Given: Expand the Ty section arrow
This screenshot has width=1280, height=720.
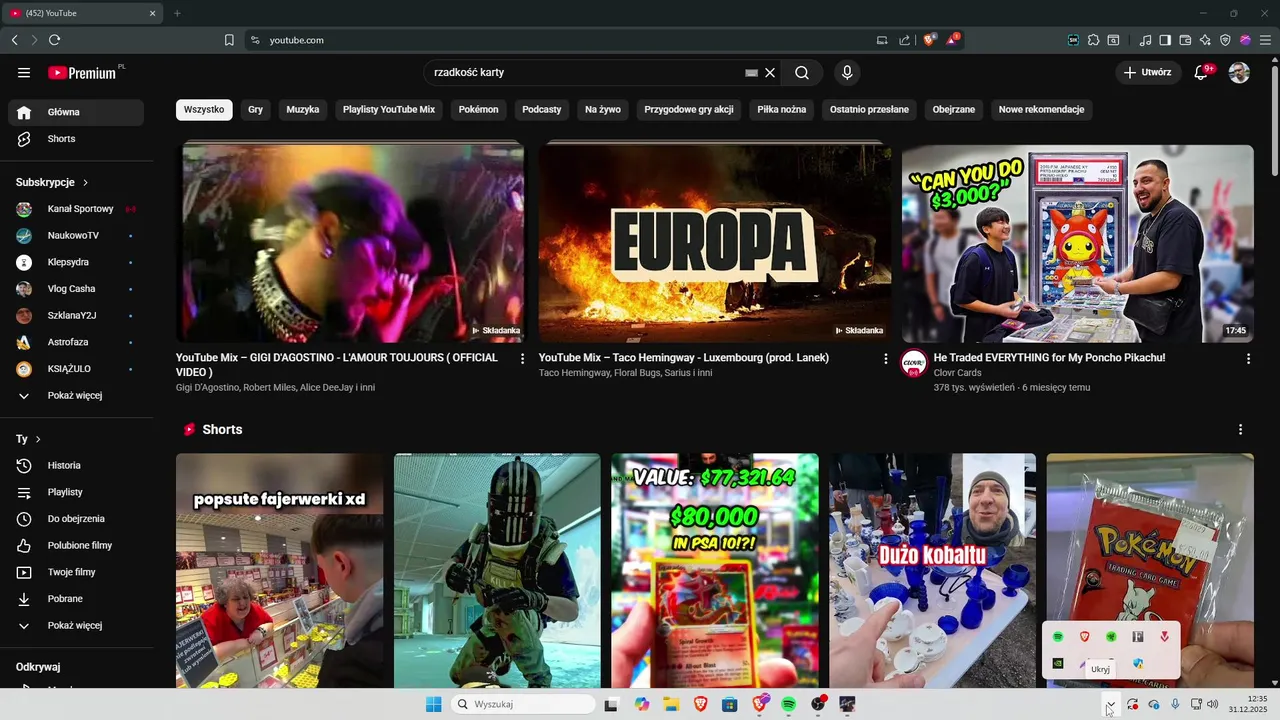Looking at the screenshot, I should coord(38,439).
